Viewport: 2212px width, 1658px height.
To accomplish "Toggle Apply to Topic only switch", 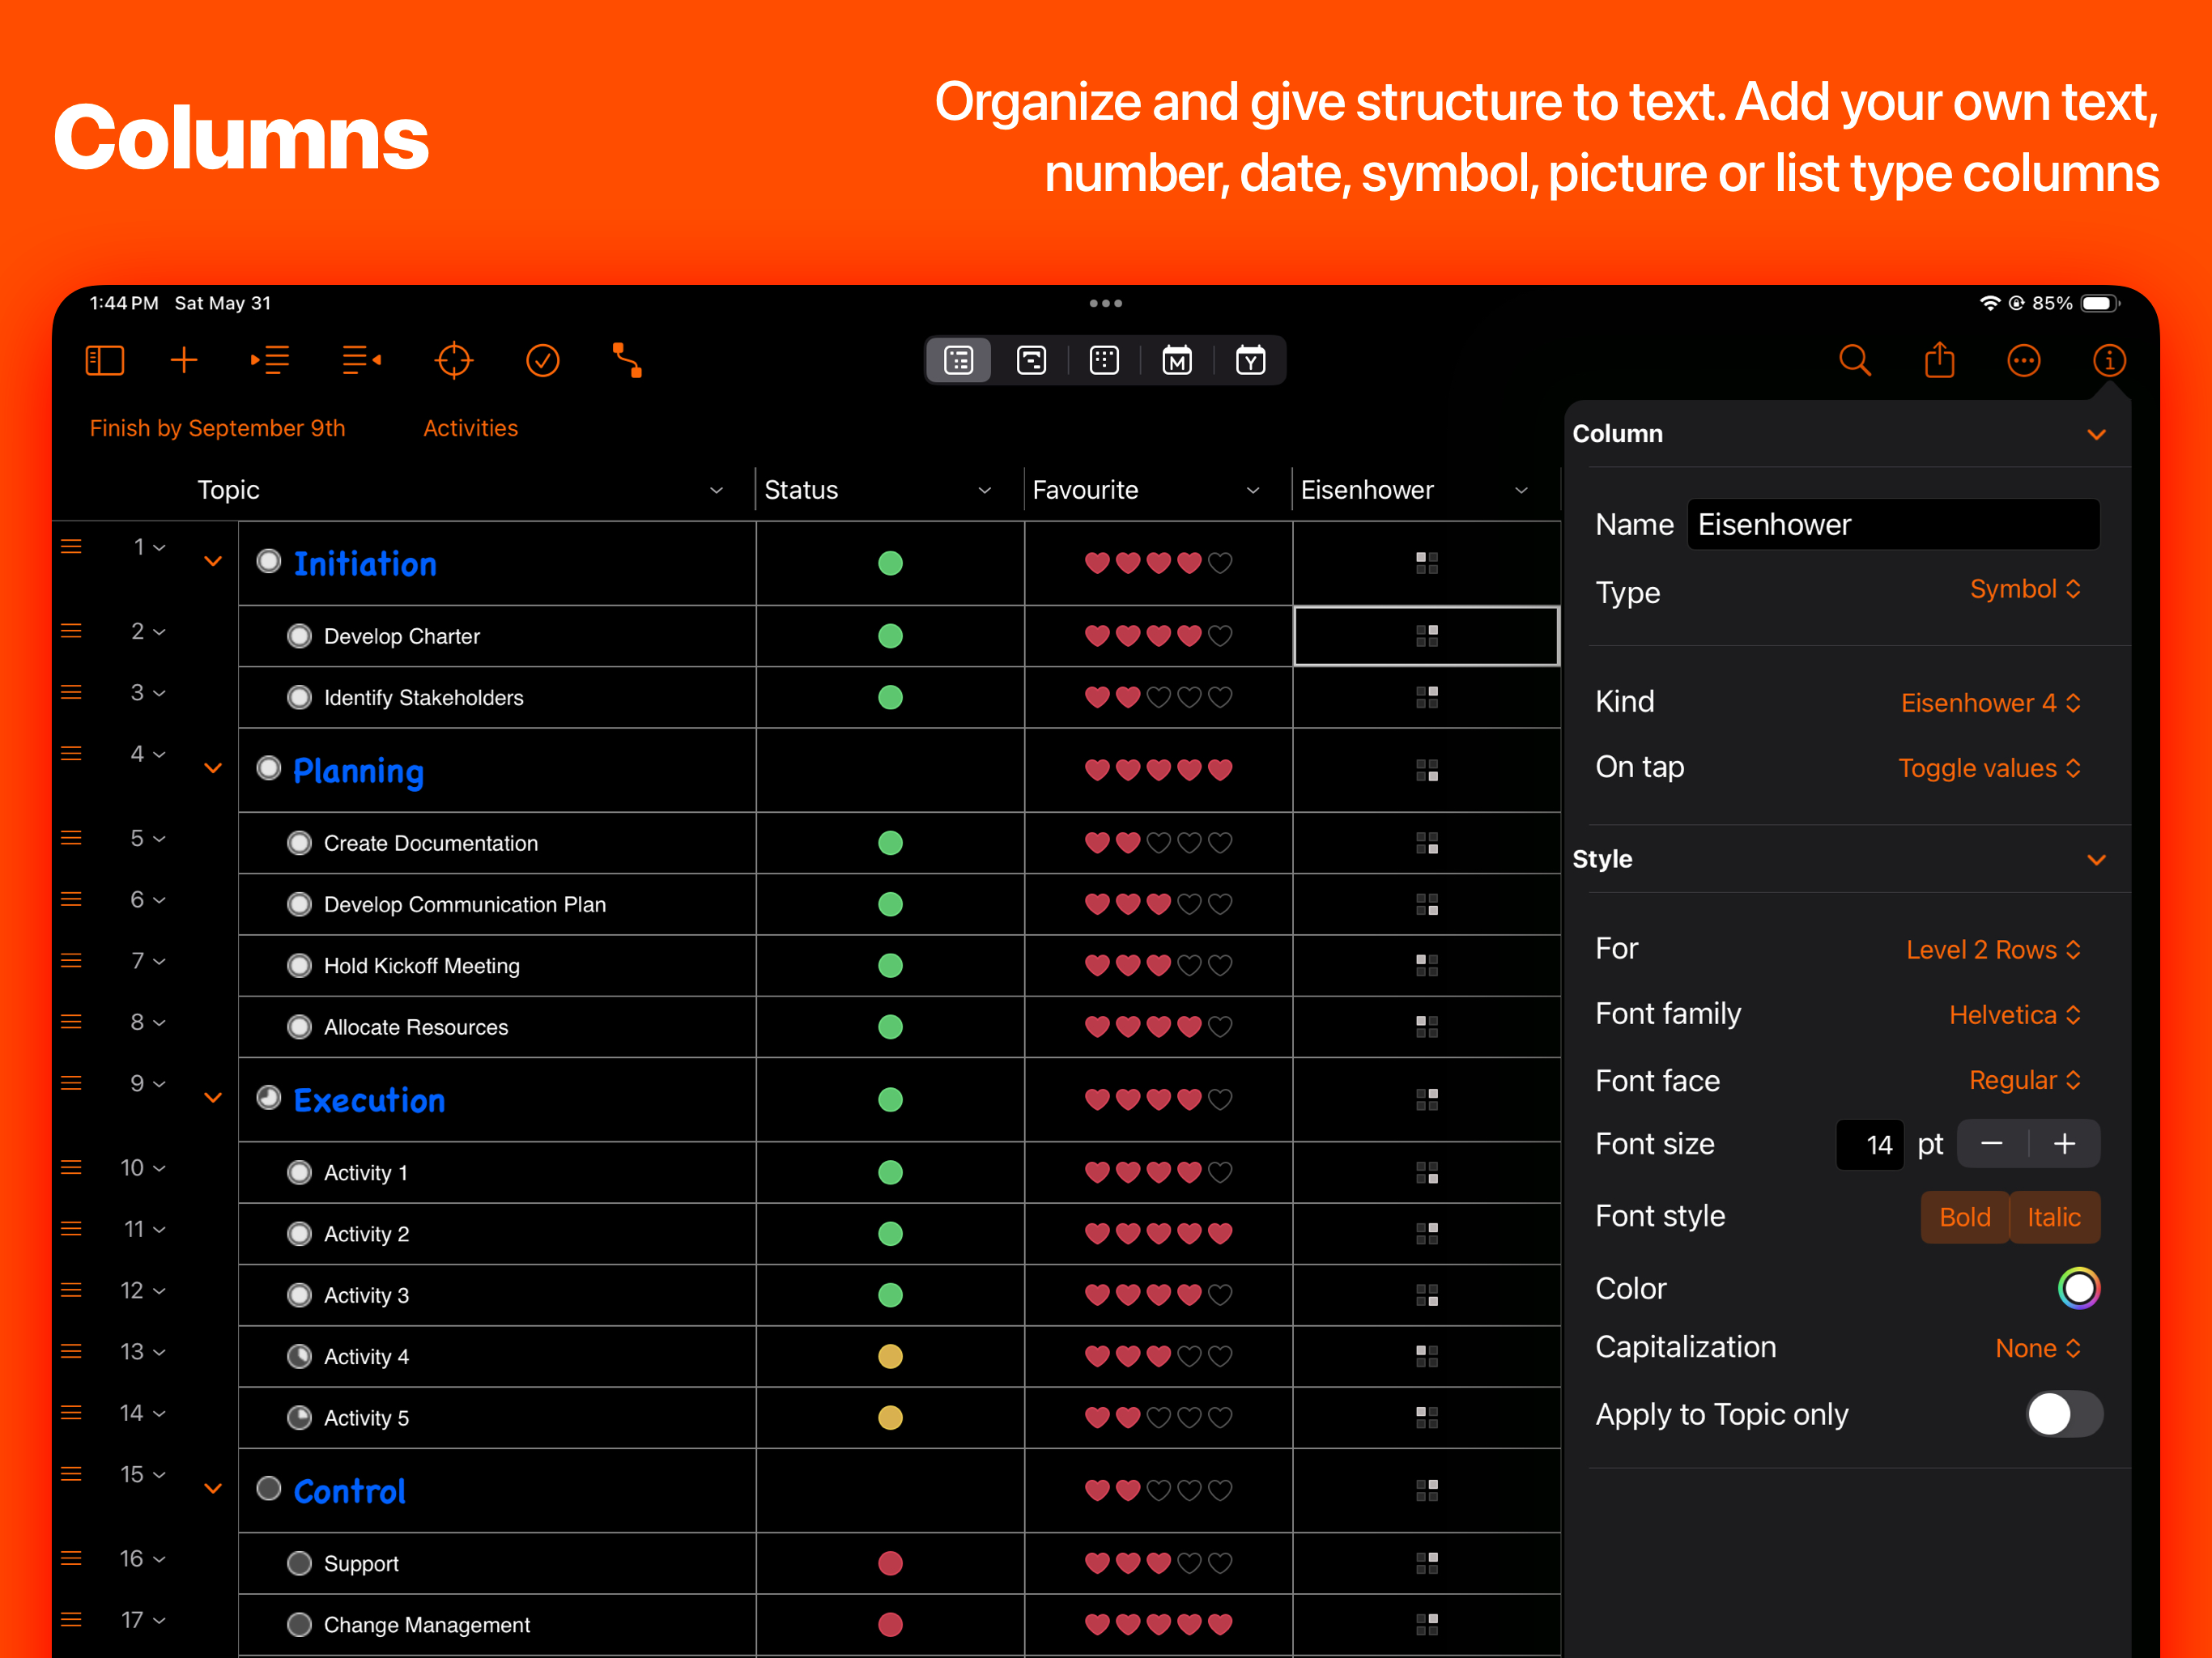I will [2064, 1413].
